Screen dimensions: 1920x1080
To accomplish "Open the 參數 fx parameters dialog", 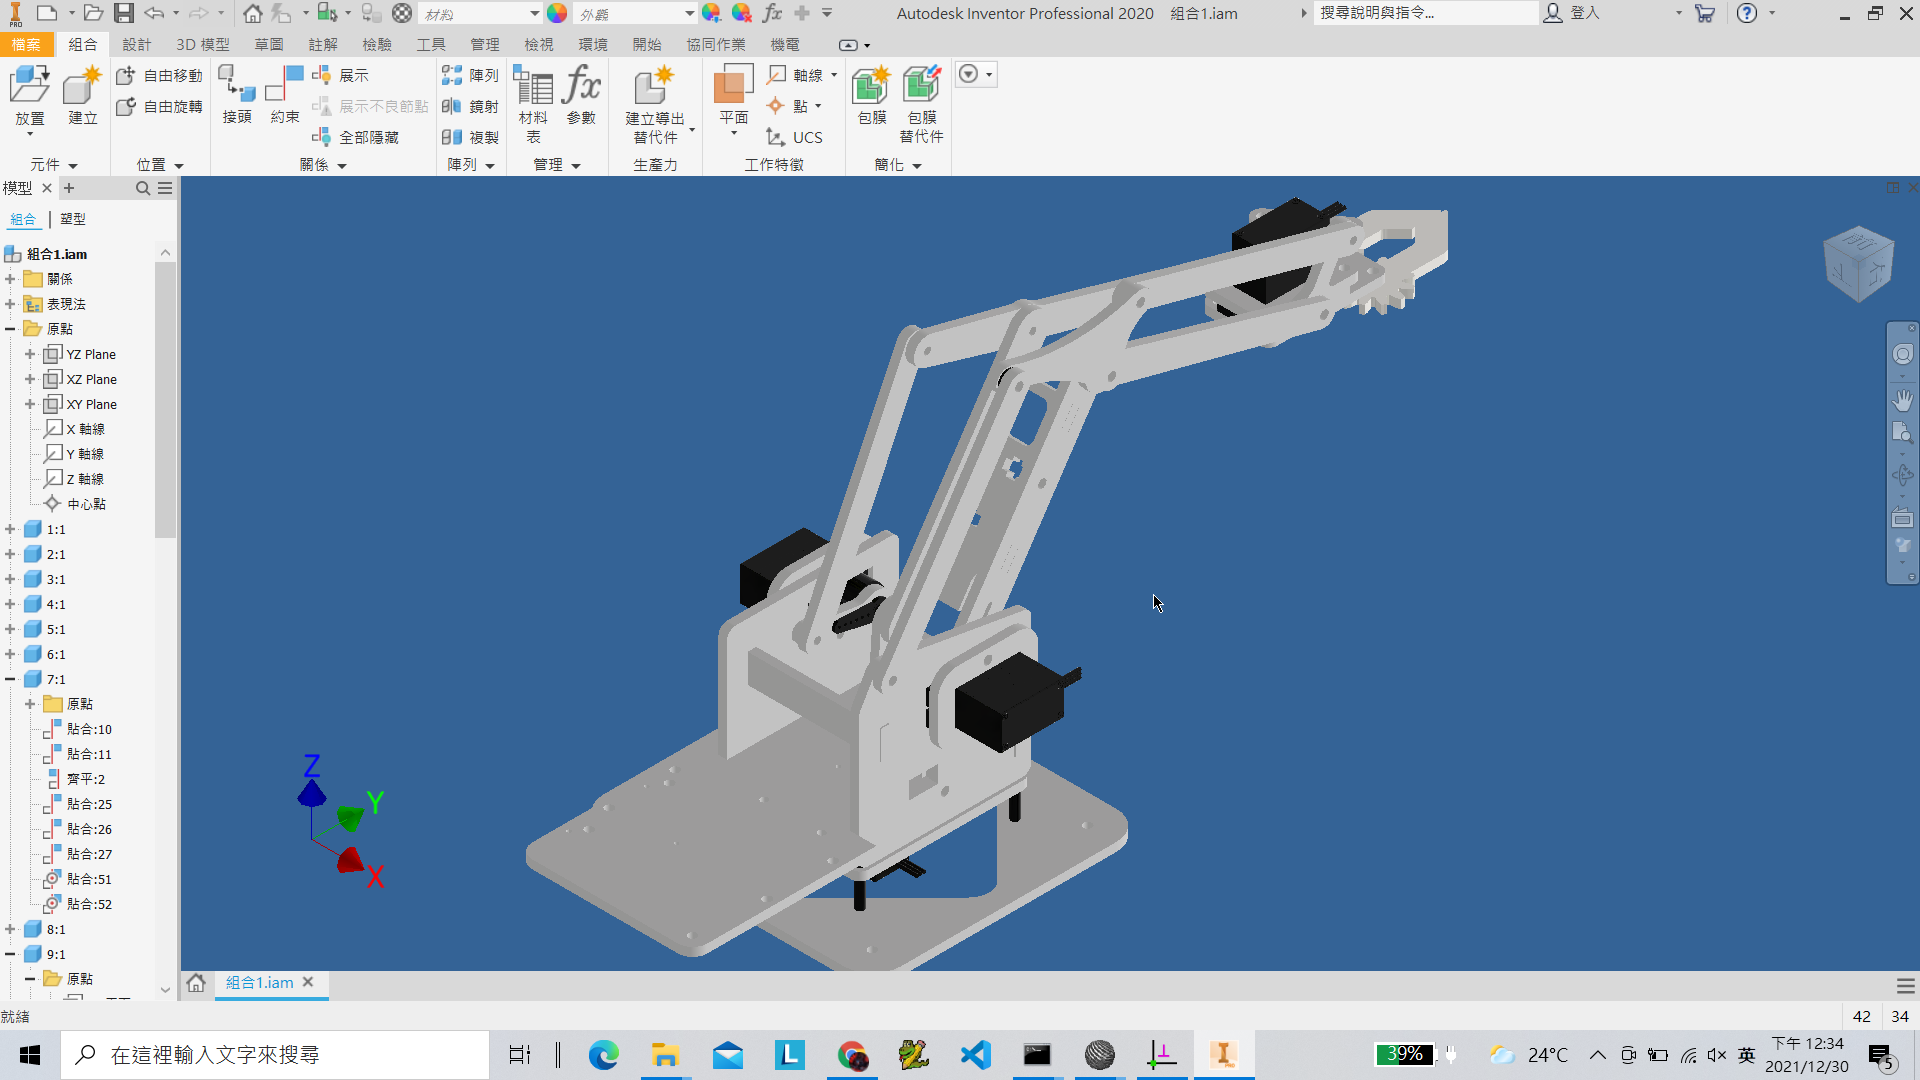I will (x=581, y=95).
